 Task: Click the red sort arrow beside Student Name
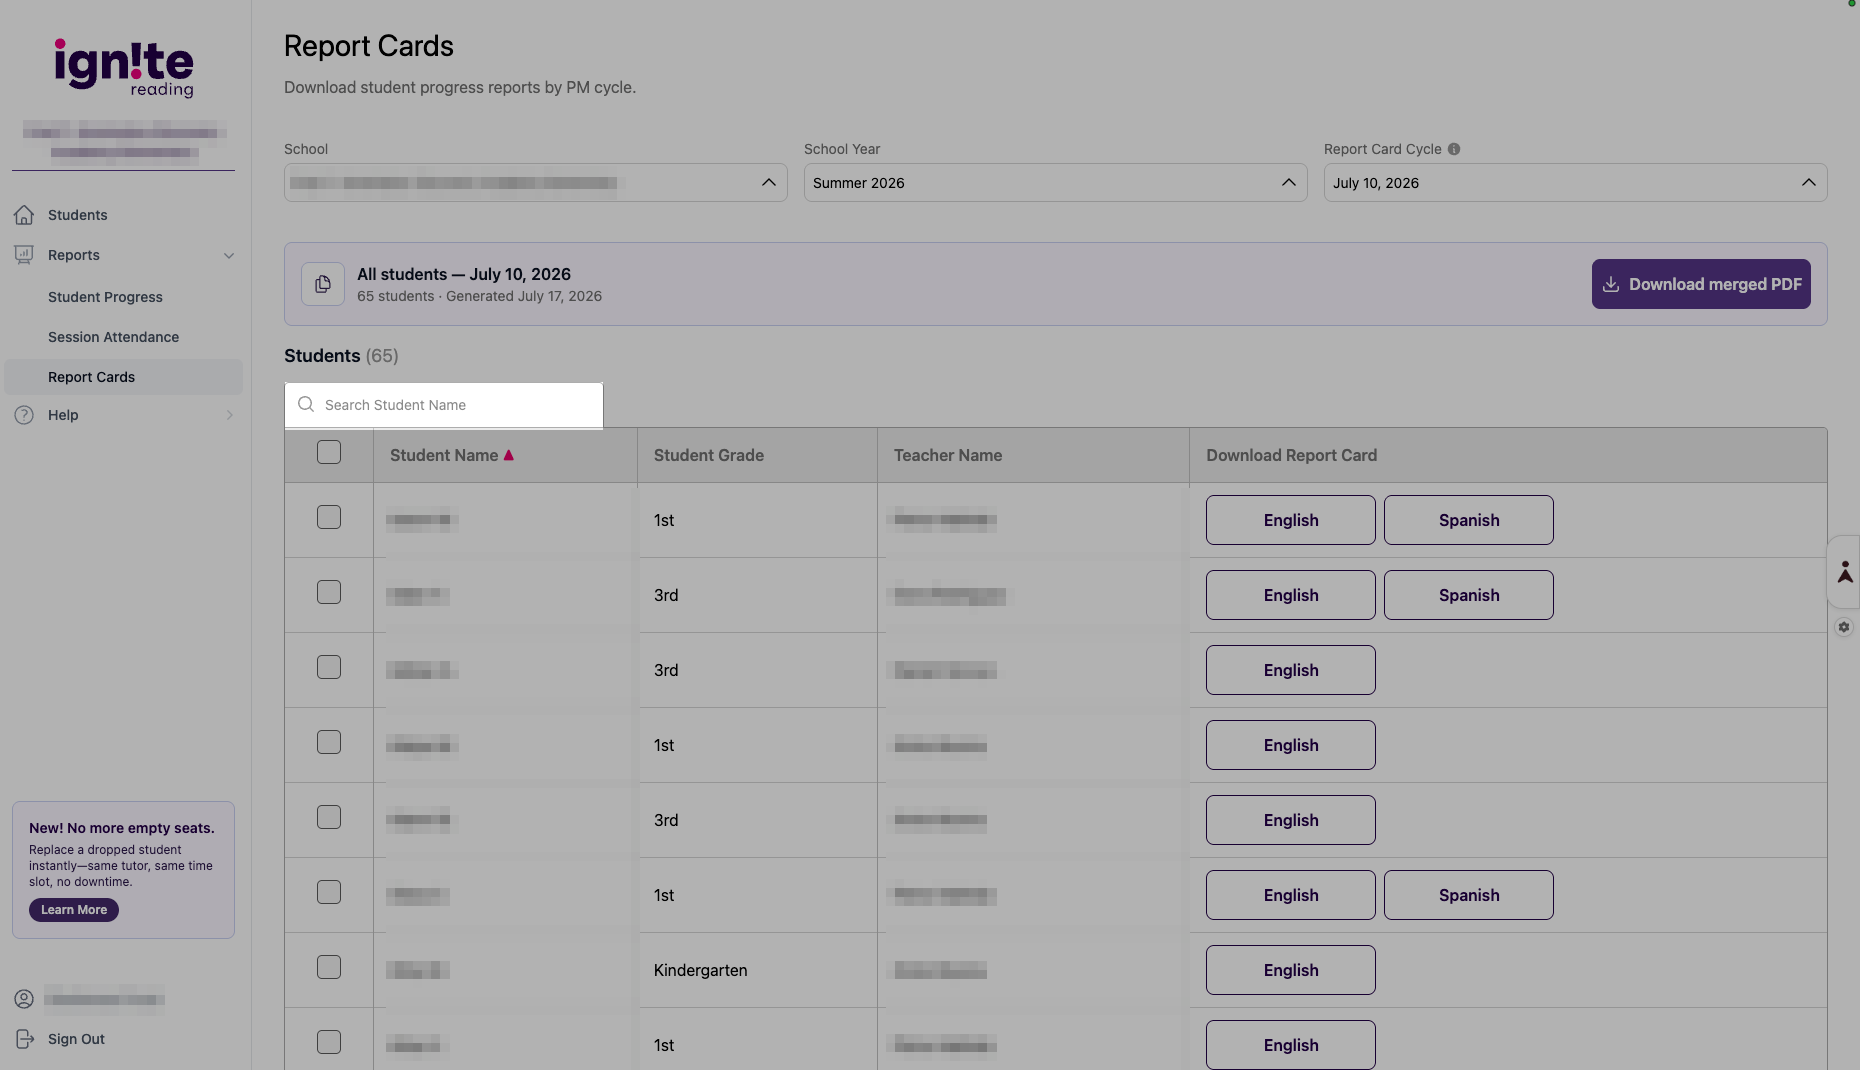pos(509,455)
